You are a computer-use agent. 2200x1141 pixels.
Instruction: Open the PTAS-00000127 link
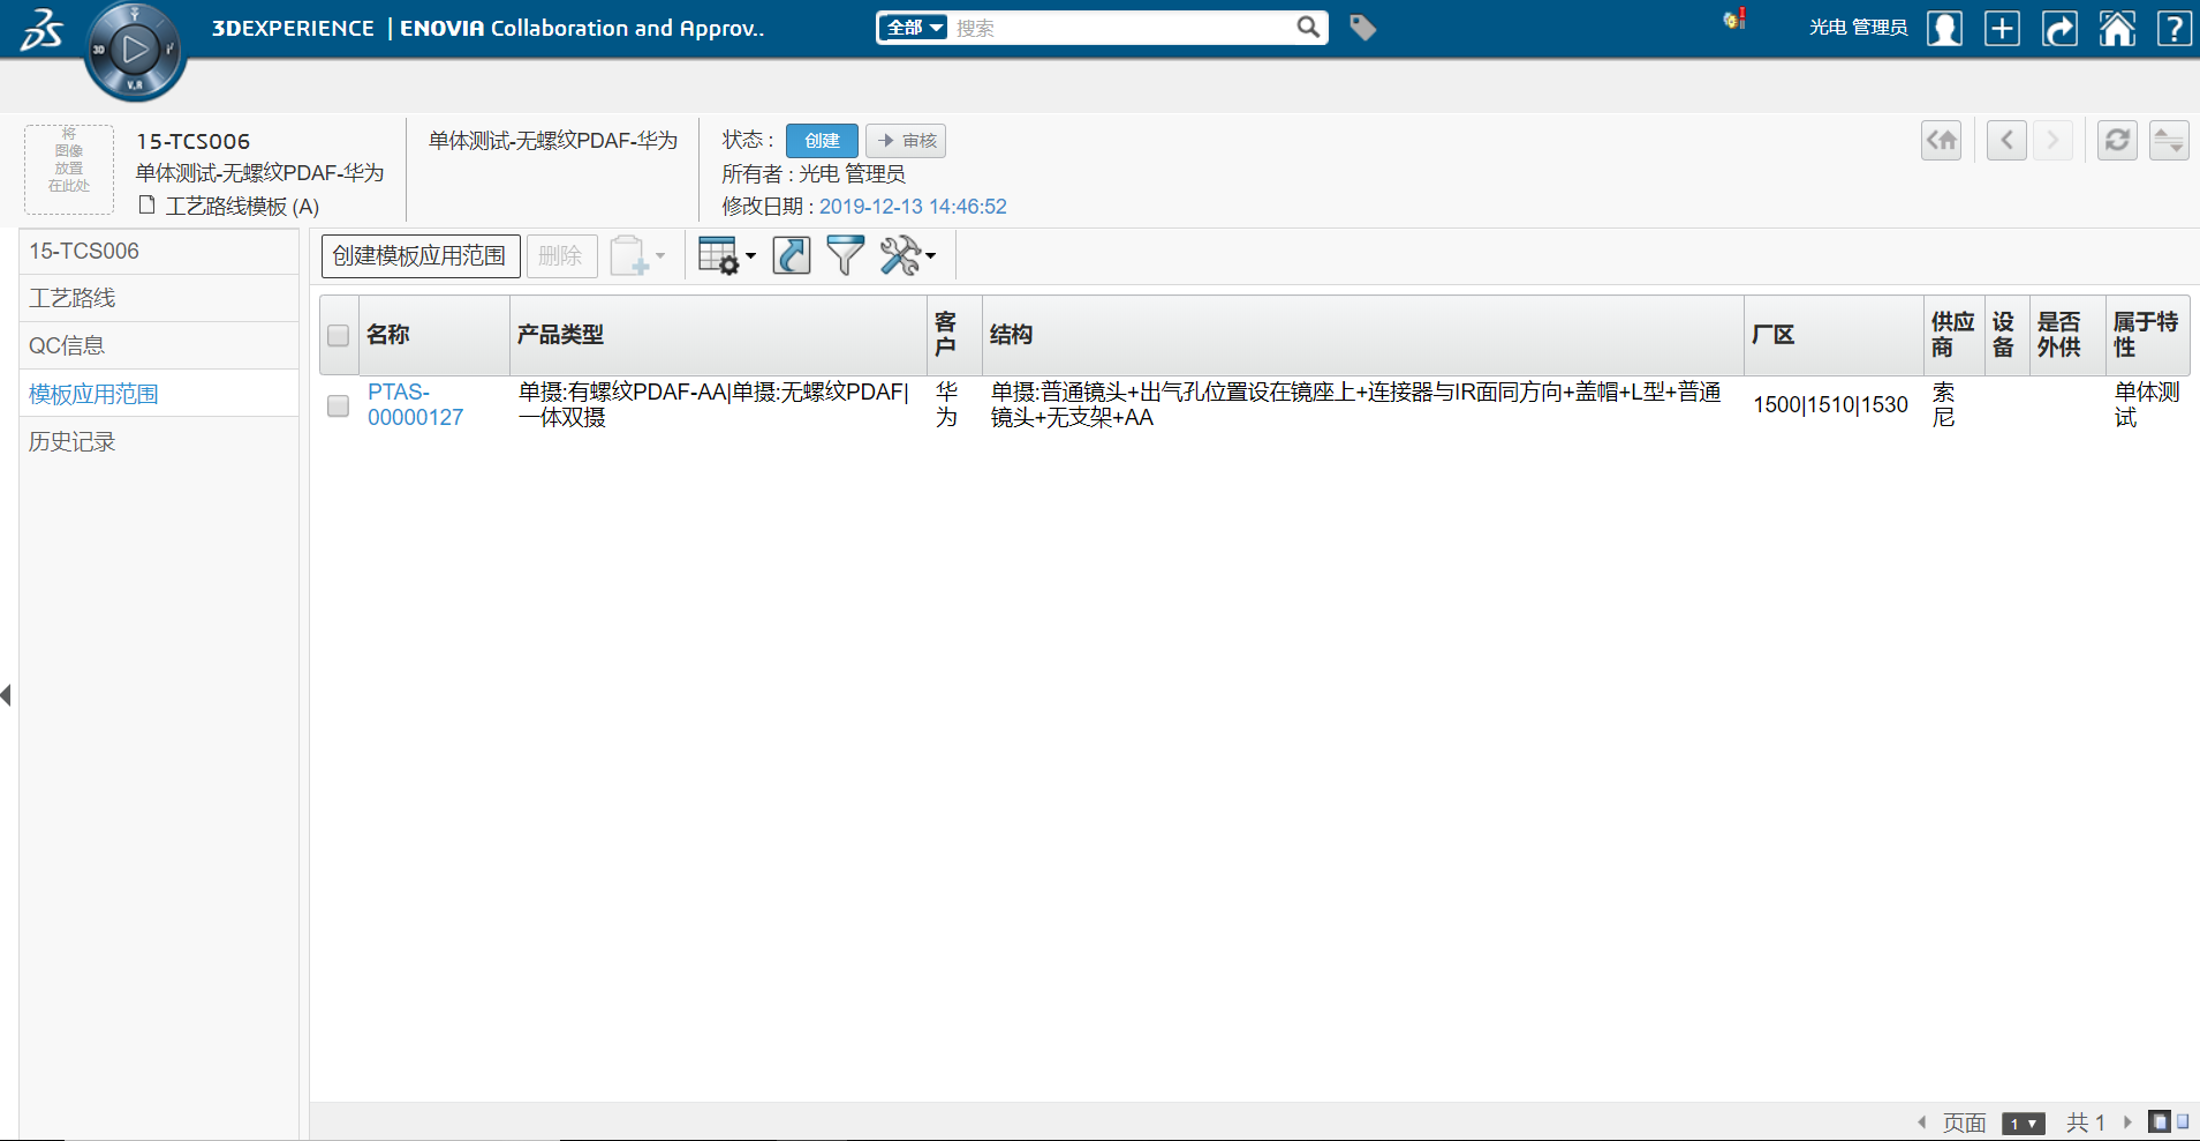coord(415,404)
